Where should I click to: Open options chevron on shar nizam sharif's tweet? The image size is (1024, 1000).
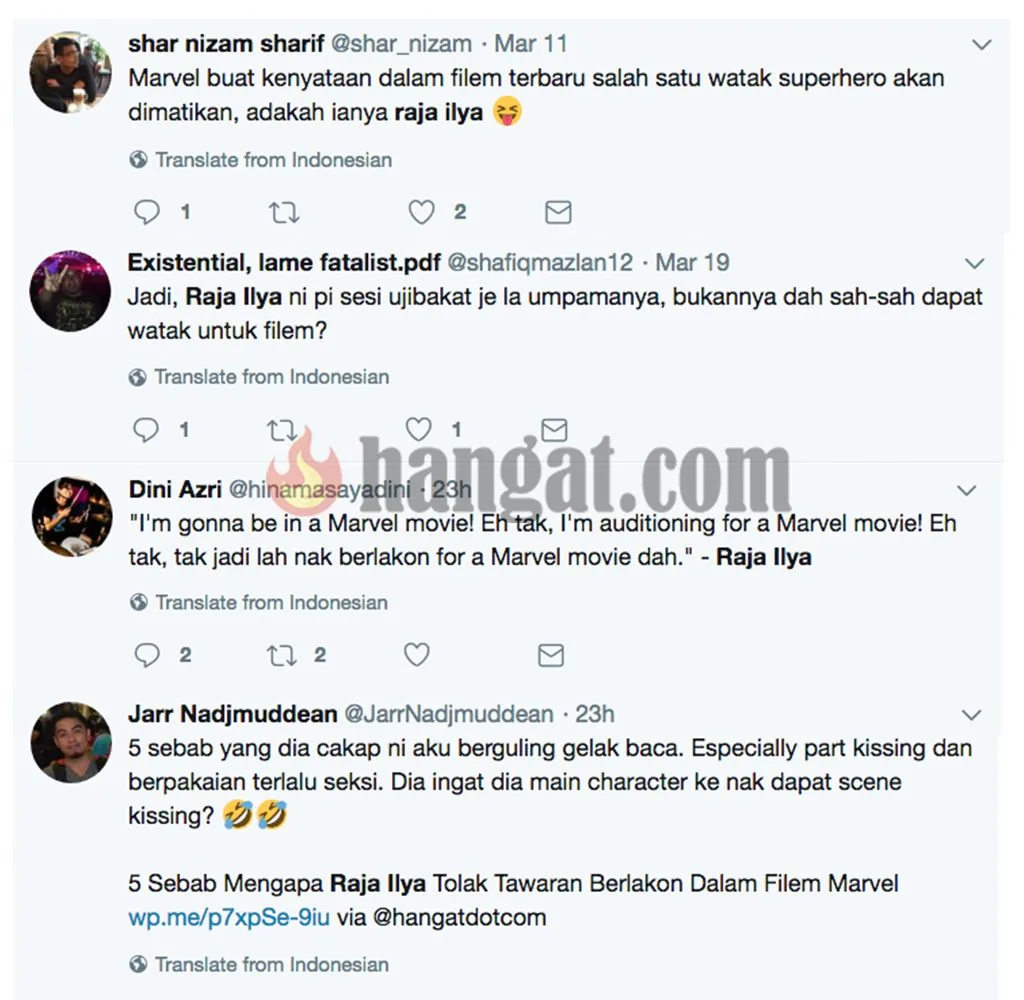[982, 44]
